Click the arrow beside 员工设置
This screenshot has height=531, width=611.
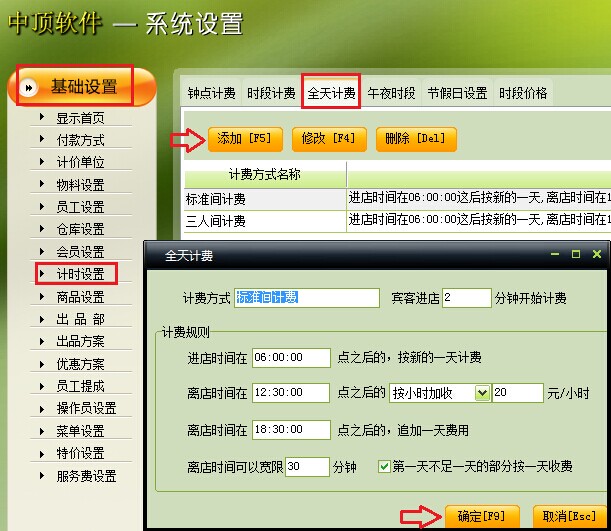point(42,206)
